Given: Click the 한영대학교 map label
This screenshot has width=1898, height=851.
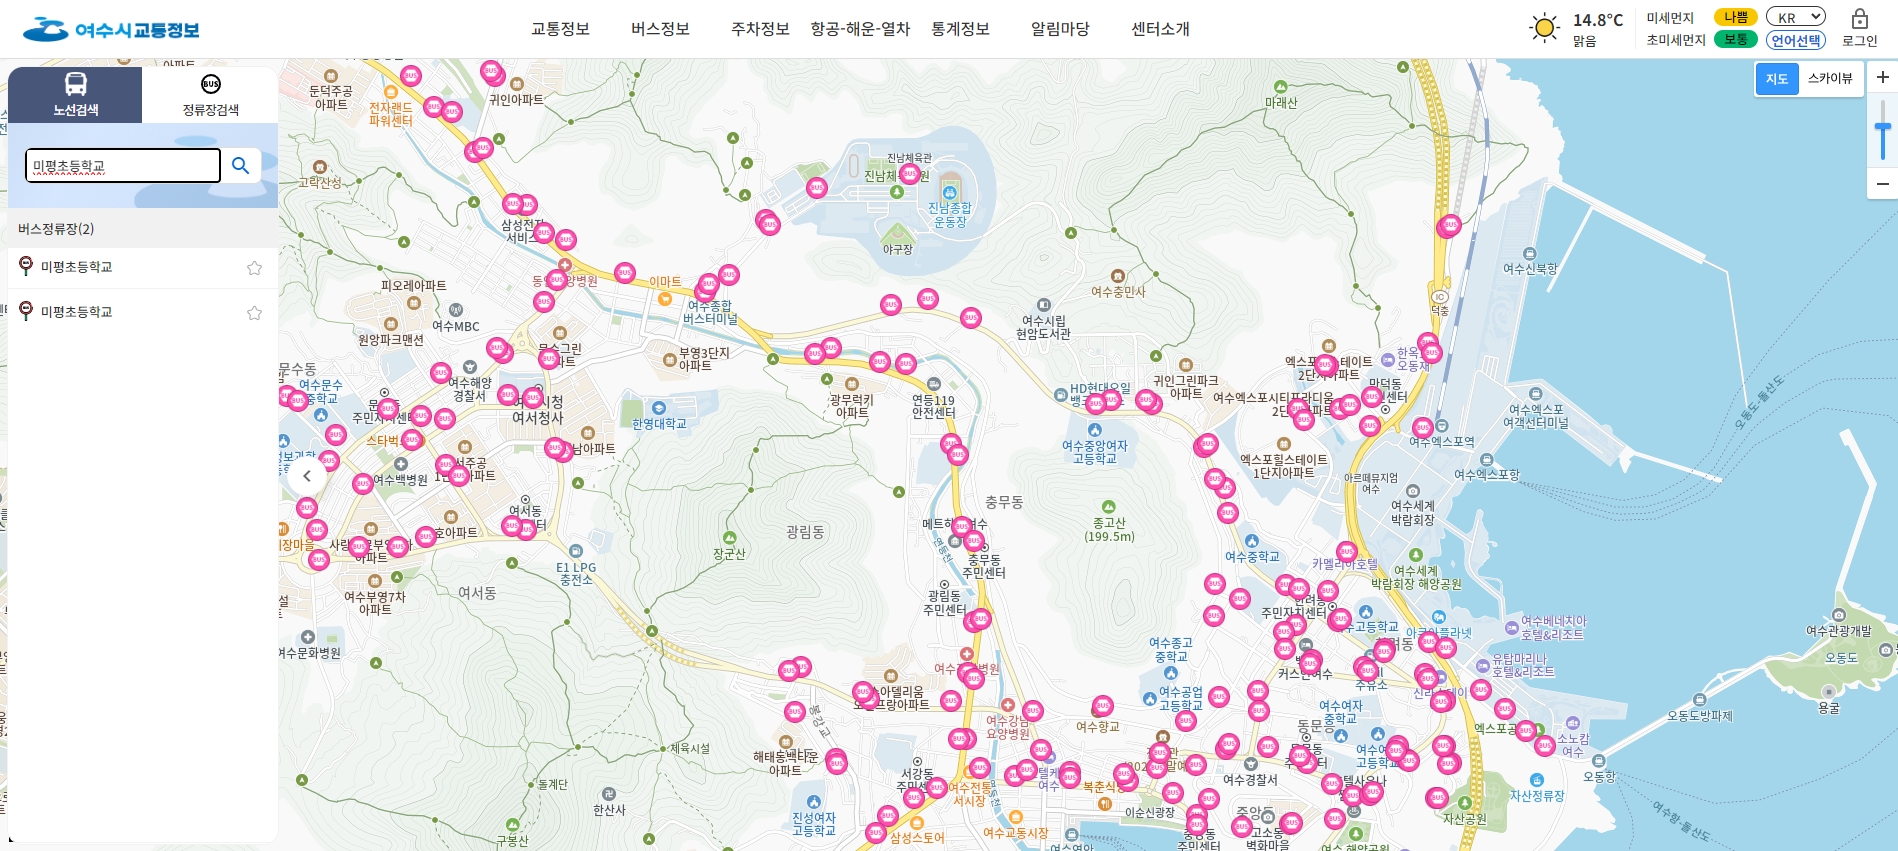Looking at the screenshot, I should (x=659, y=424).
